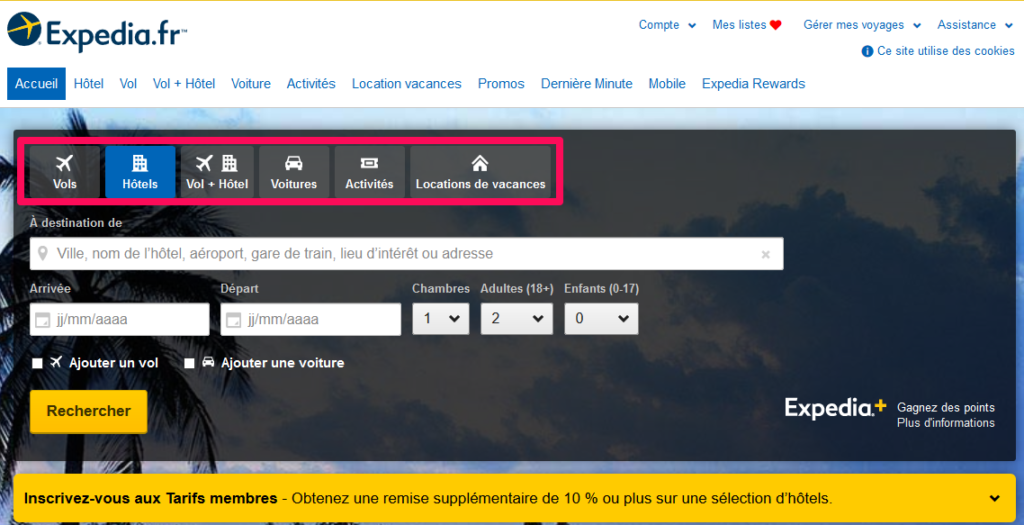This screenshot has height=525, width=1024.
Task: Choose the Vol + Hôtel combo icon
Action: (x=217, y=164)
